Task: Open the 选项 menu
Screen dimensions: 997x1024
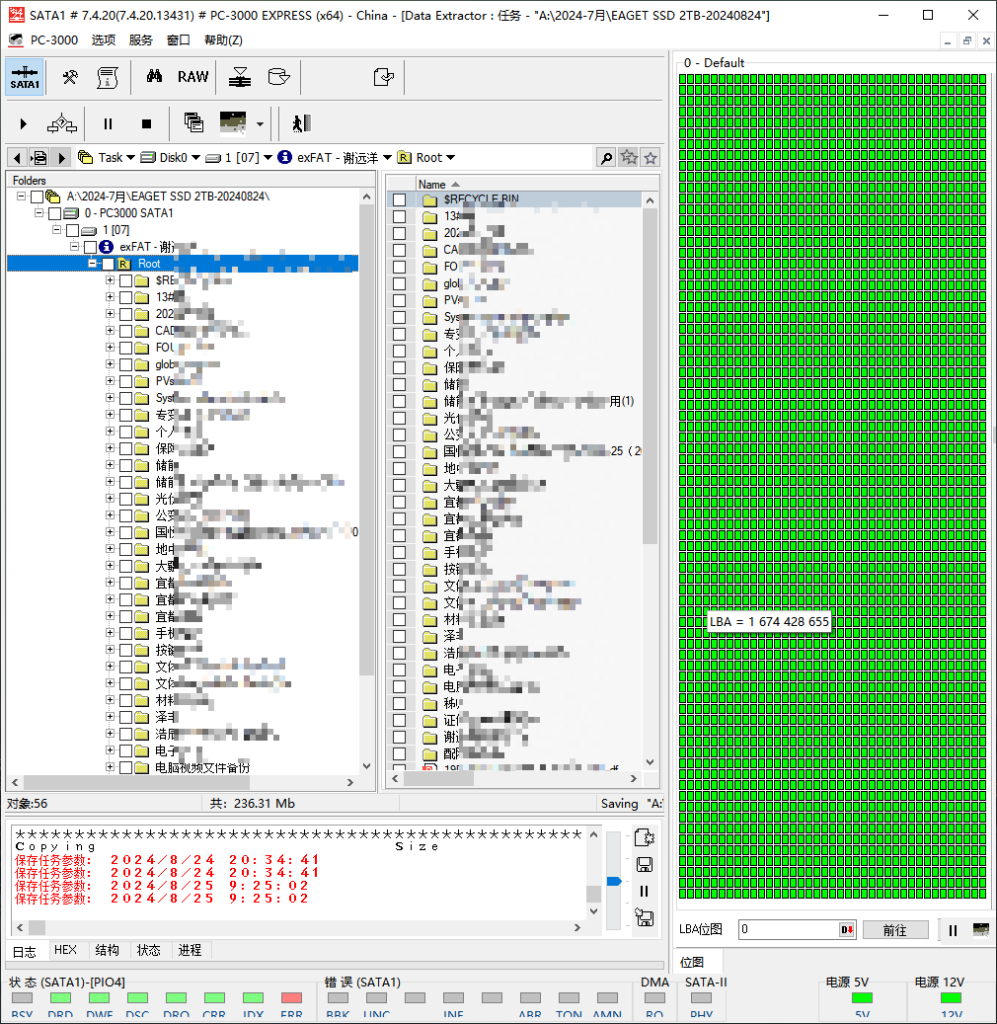Action: coord(103,40)
